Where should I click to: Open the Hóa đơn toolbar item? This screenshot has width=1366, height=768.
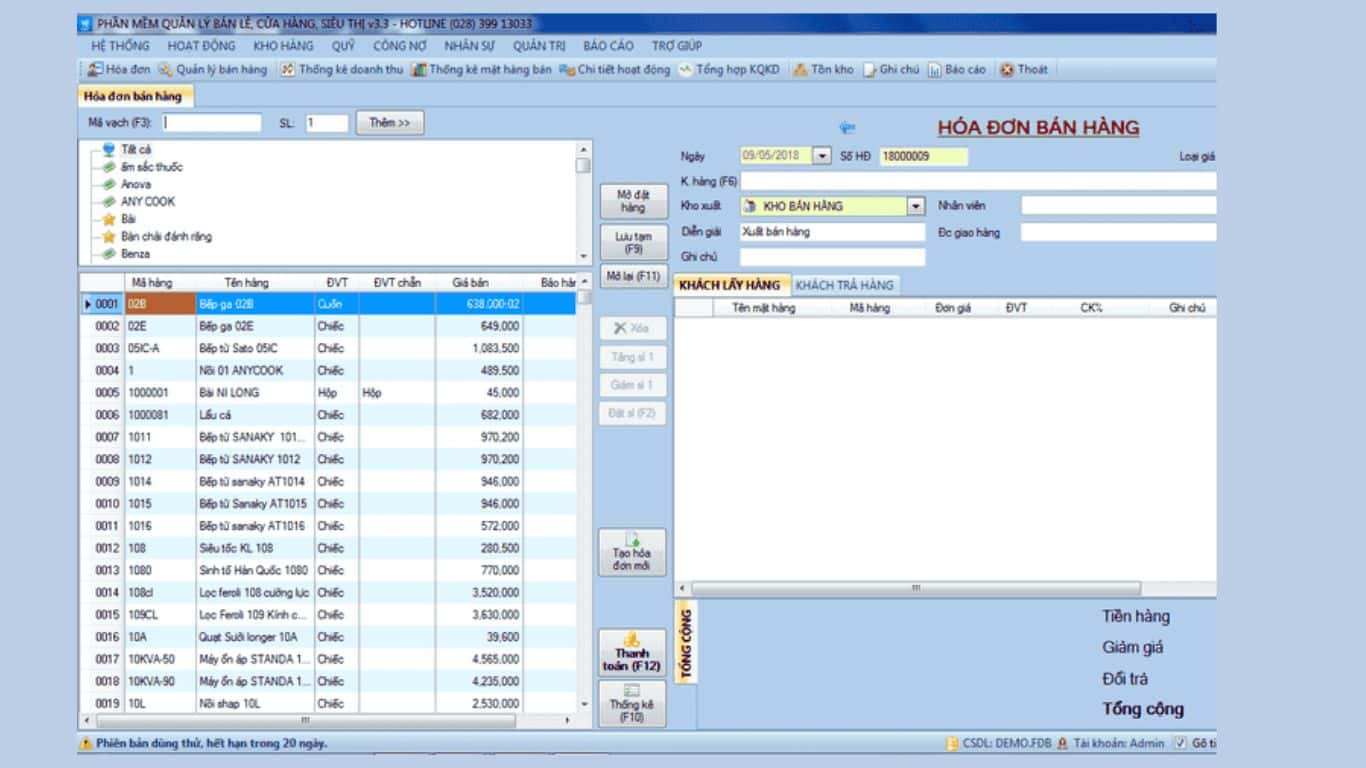tap(118, 70)
